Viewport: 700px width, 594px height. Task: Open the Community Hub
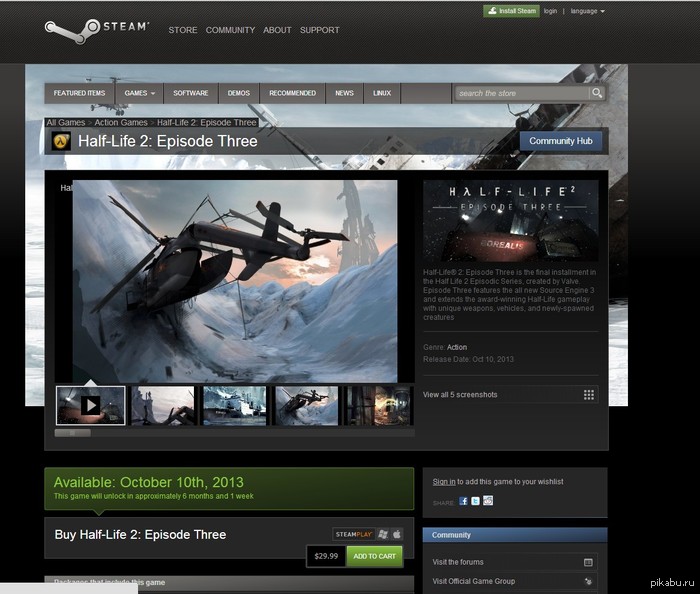tap(561, 141)
